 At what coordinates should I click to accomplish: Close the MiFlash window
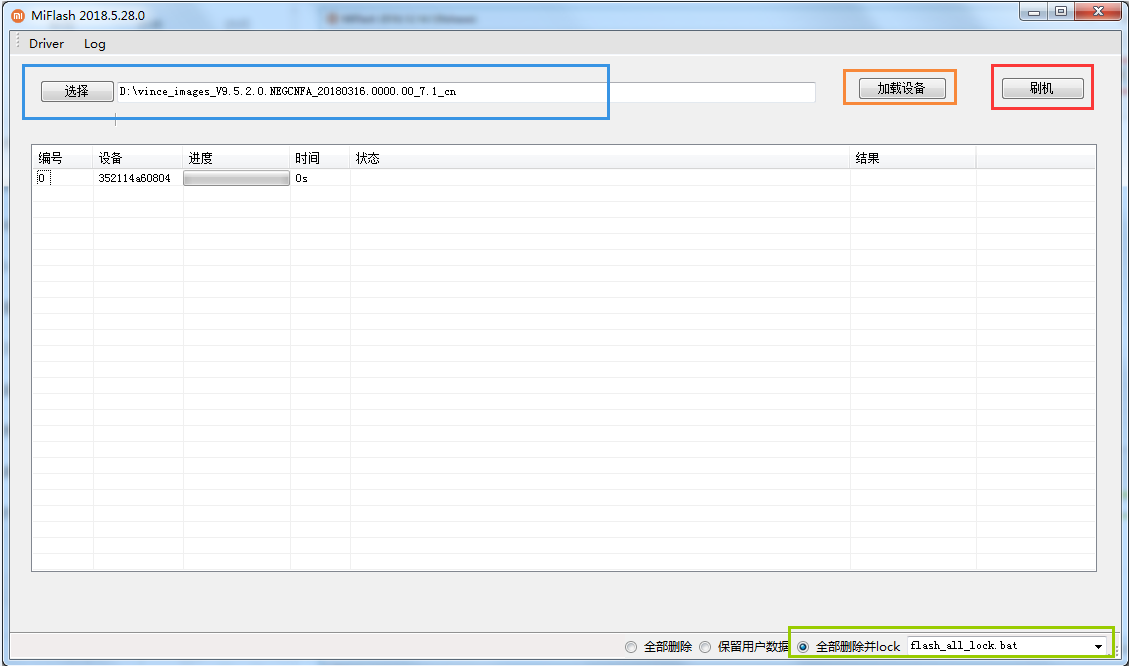pos(1098,12)
